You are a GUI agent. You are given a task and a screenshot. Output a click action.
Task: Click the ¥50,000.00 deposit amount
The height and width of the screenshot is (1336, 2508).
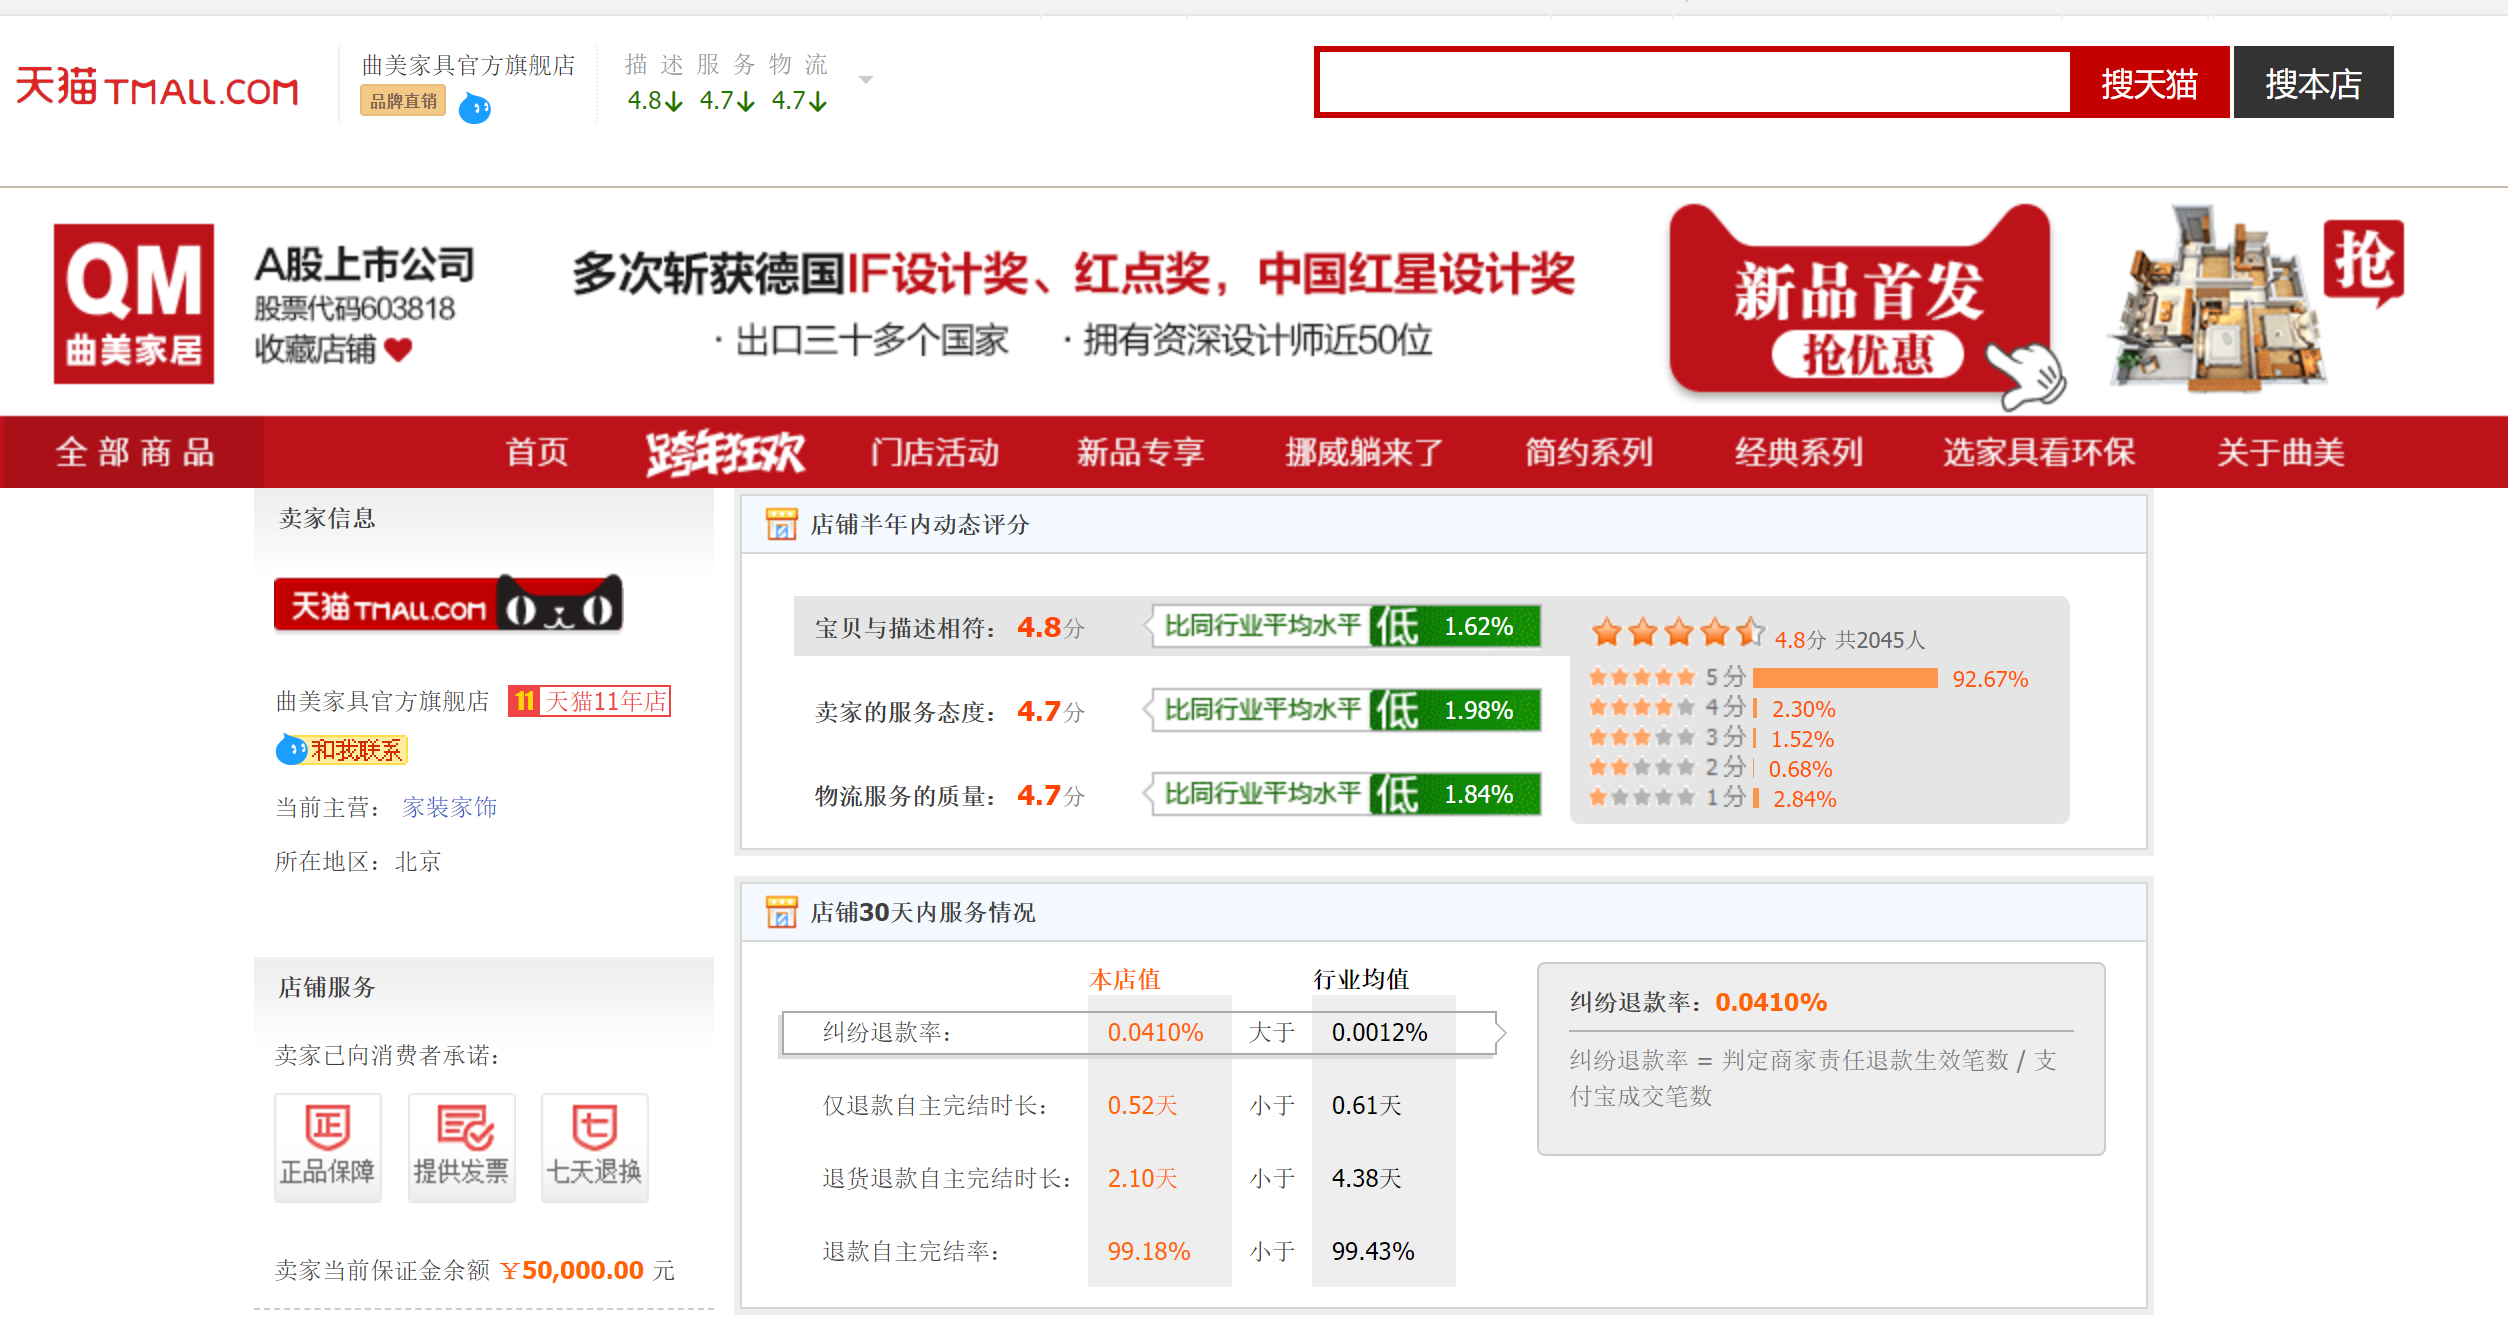[573, 1270]
